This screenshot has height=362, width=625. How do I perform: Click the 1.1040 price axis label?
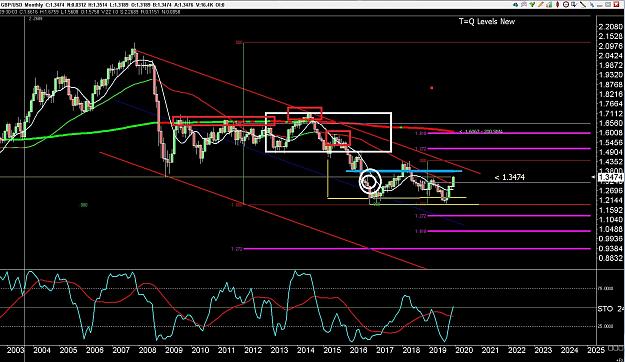610,220
